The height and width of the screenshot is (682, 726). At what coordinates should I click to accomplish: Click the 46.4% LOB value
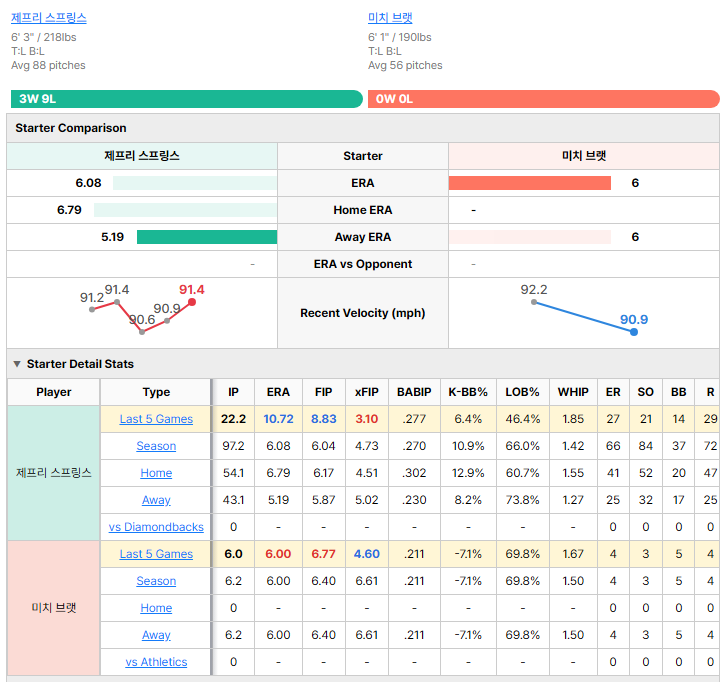pyautogui.click(x=522, y=419)
